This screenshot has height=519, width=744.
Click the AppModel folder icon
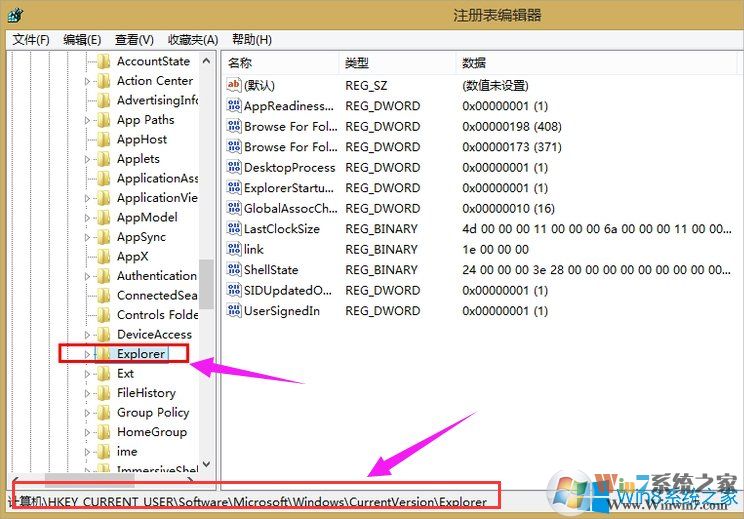[x=103, y=217]
